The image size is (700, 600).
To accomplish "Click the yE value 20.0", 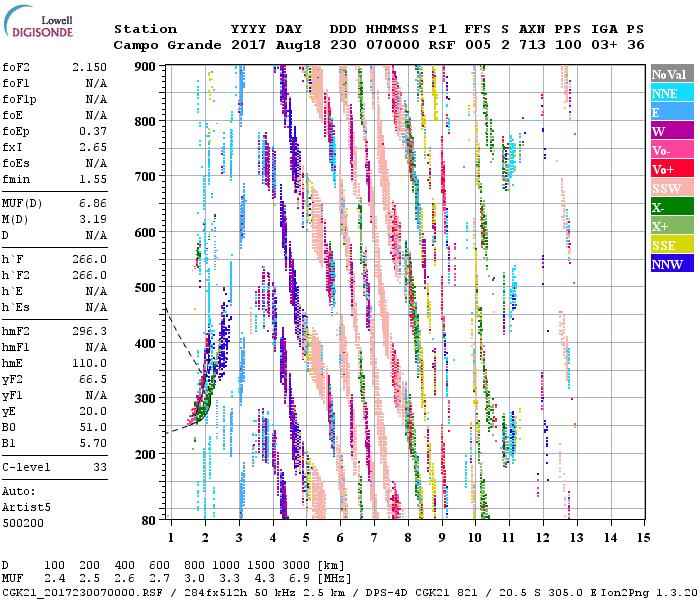I will point(93,411).
